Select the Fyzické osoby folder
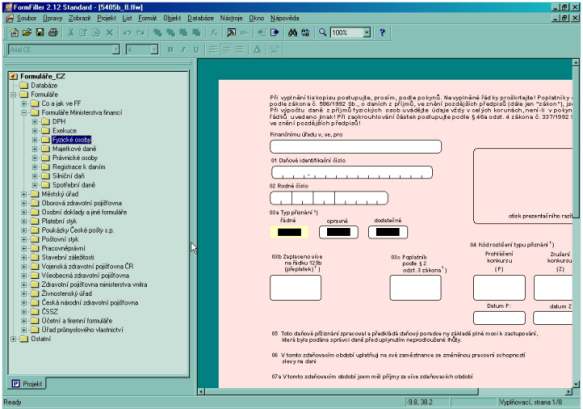Image resolution: width=583 pixels, height=409 pixels. (71, 140)
